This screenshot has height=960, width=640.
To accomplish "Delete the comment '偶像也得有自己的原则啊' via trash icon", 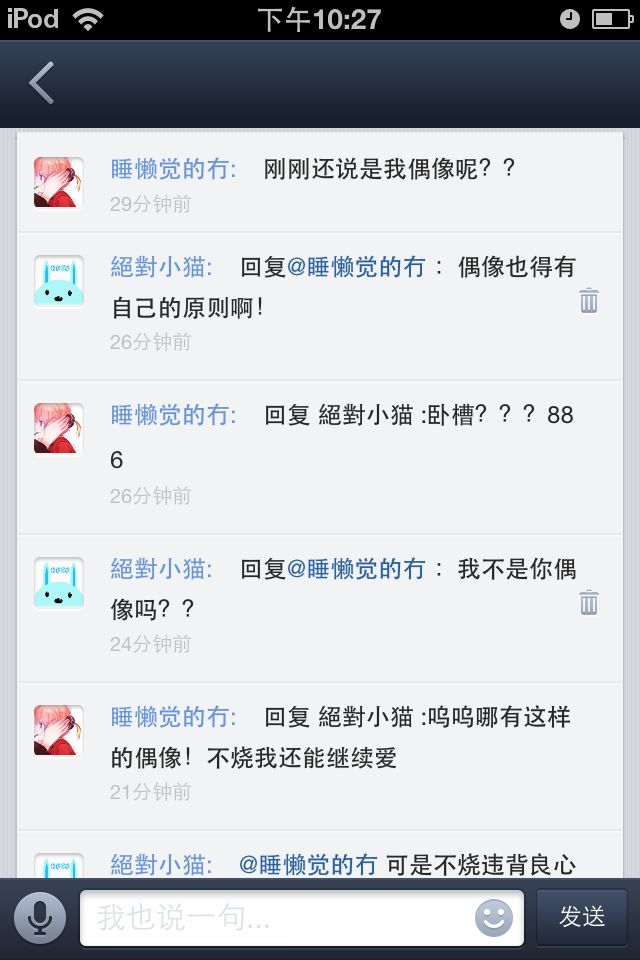I will (x=589, y=300).
